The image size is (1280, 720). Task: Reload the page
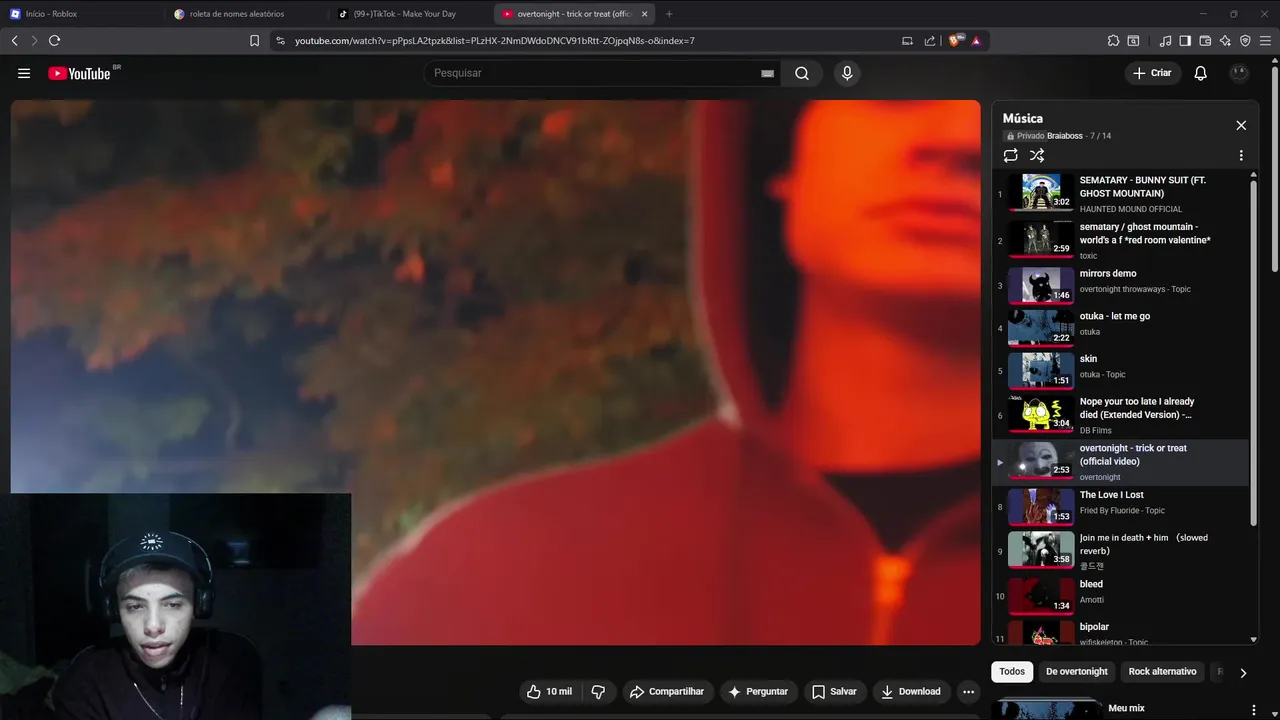[x=54, y=41]
